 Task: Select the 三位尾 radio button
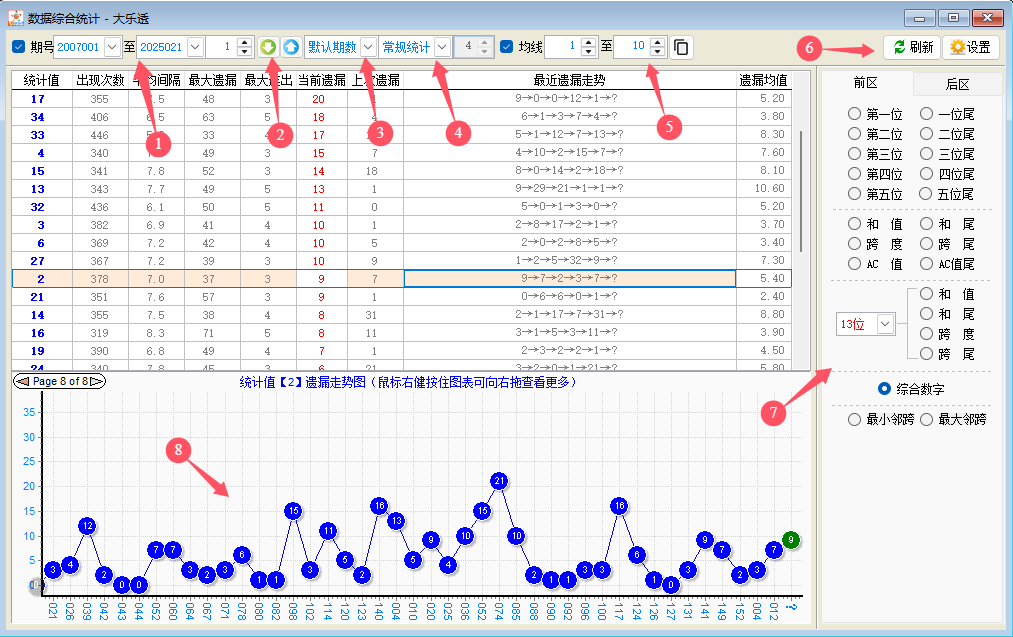coord(926,154)
